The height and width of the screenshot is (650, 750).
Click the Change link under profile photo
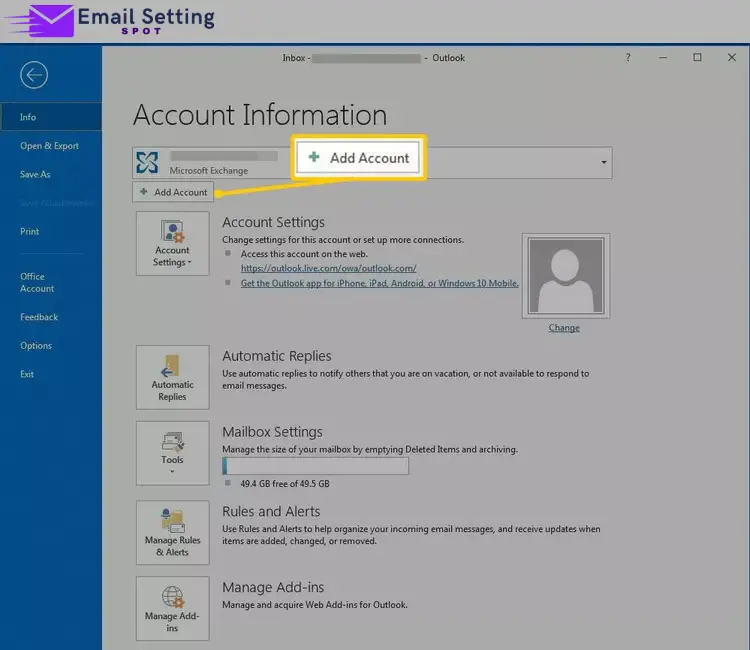coord(564,328)
